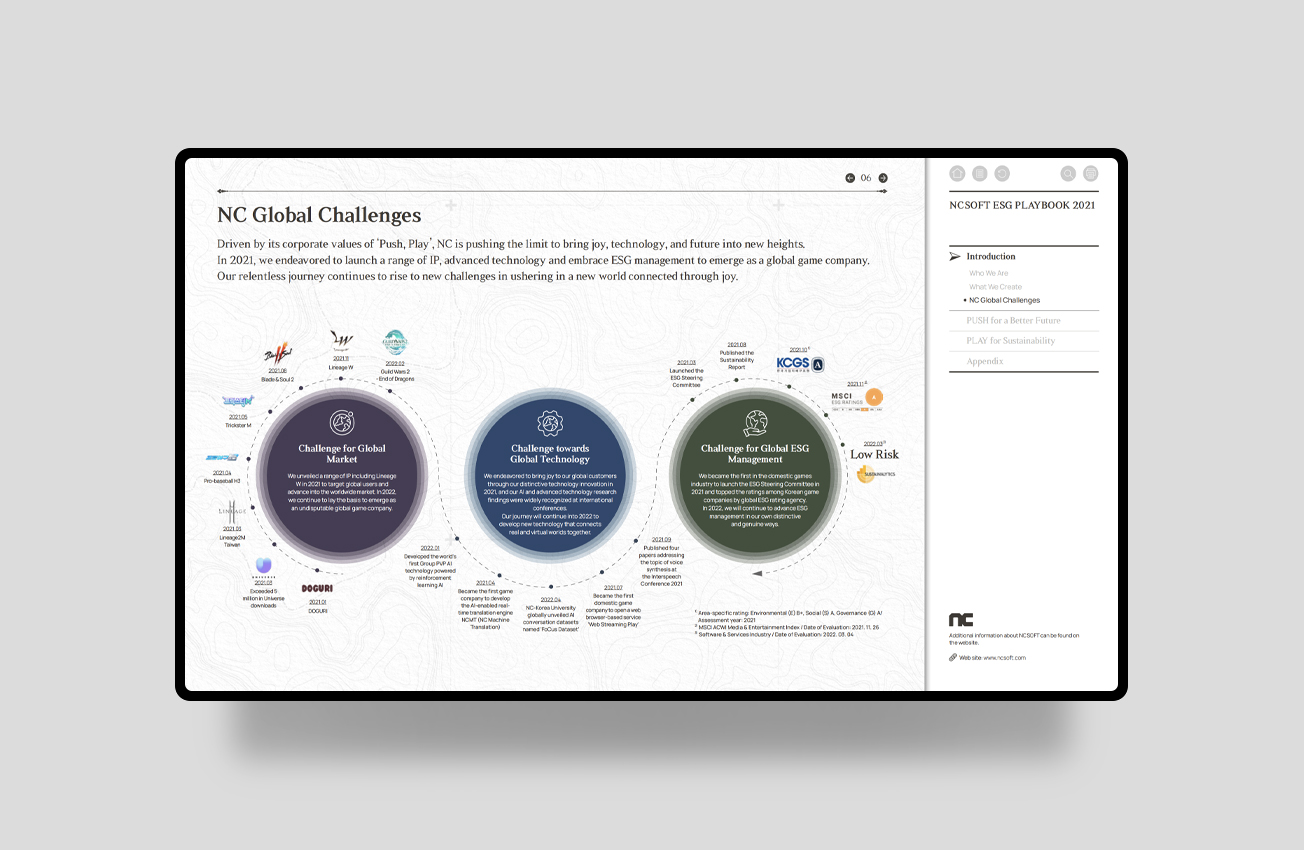The width and height of the screenshot is (1304, 850).
Task: Click the page number 06
Action: (x=866, y=178)
